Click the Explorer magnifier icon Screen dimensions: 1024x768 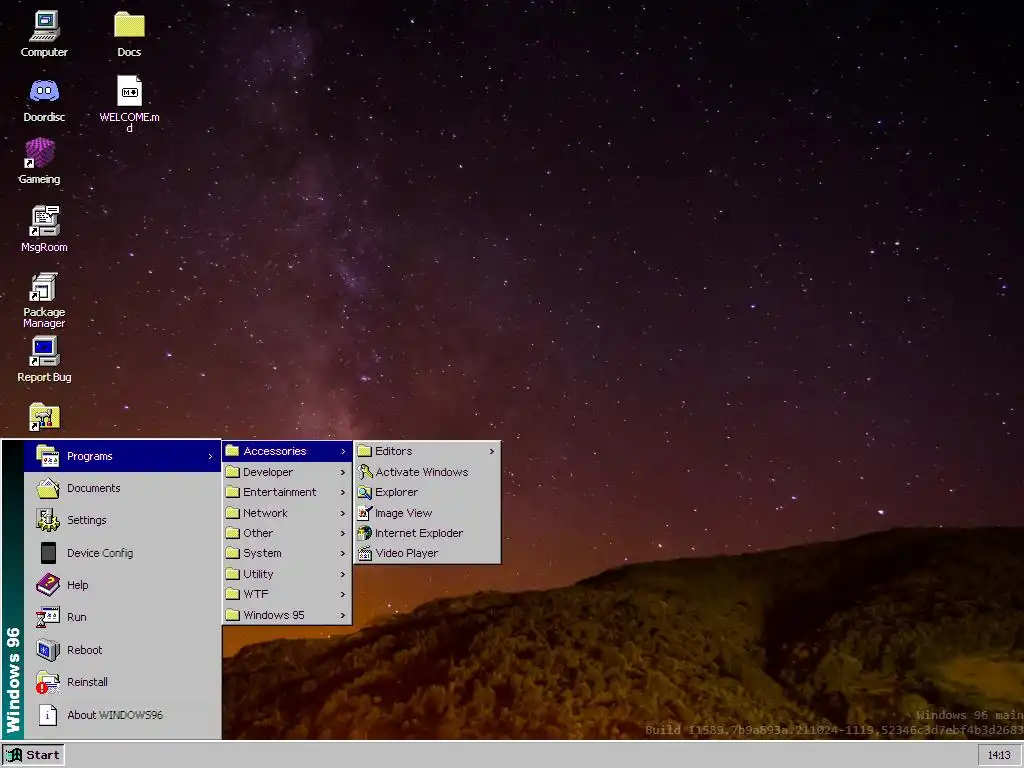(x=364, y=492)
